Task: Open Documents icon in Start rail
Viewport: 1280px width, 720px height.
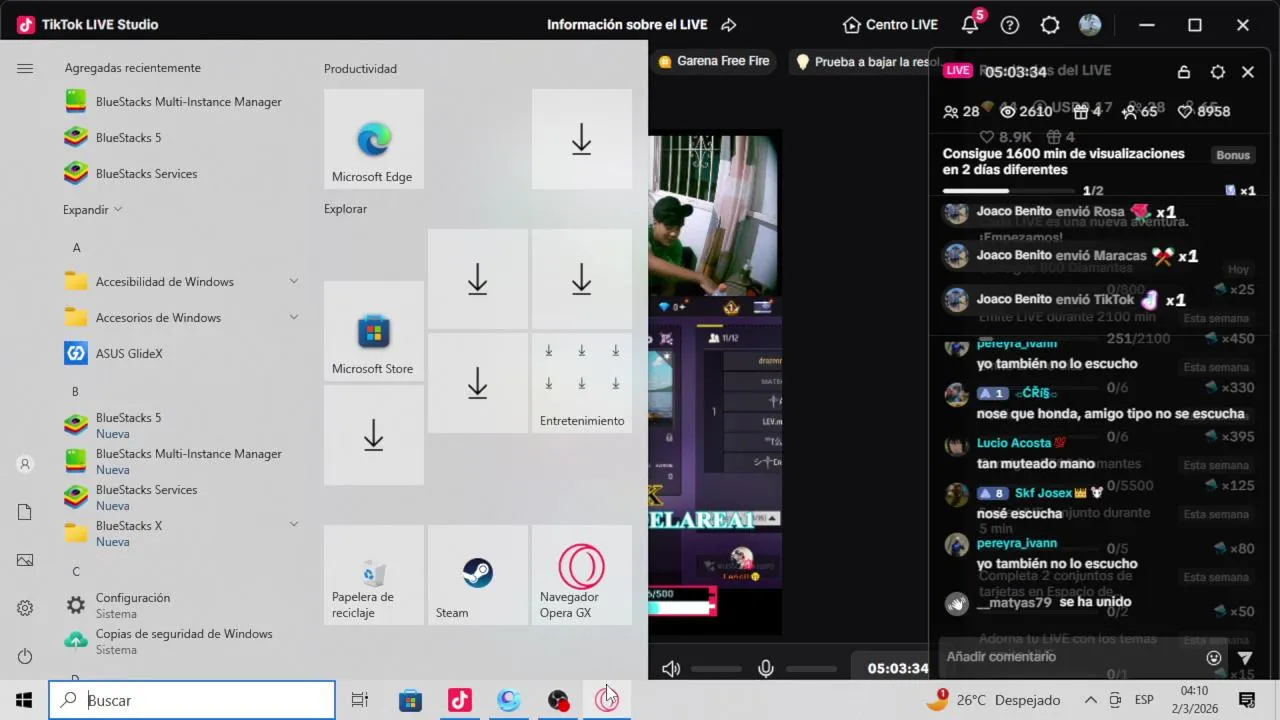Action: pyautogui.click(x=25, y=512)
